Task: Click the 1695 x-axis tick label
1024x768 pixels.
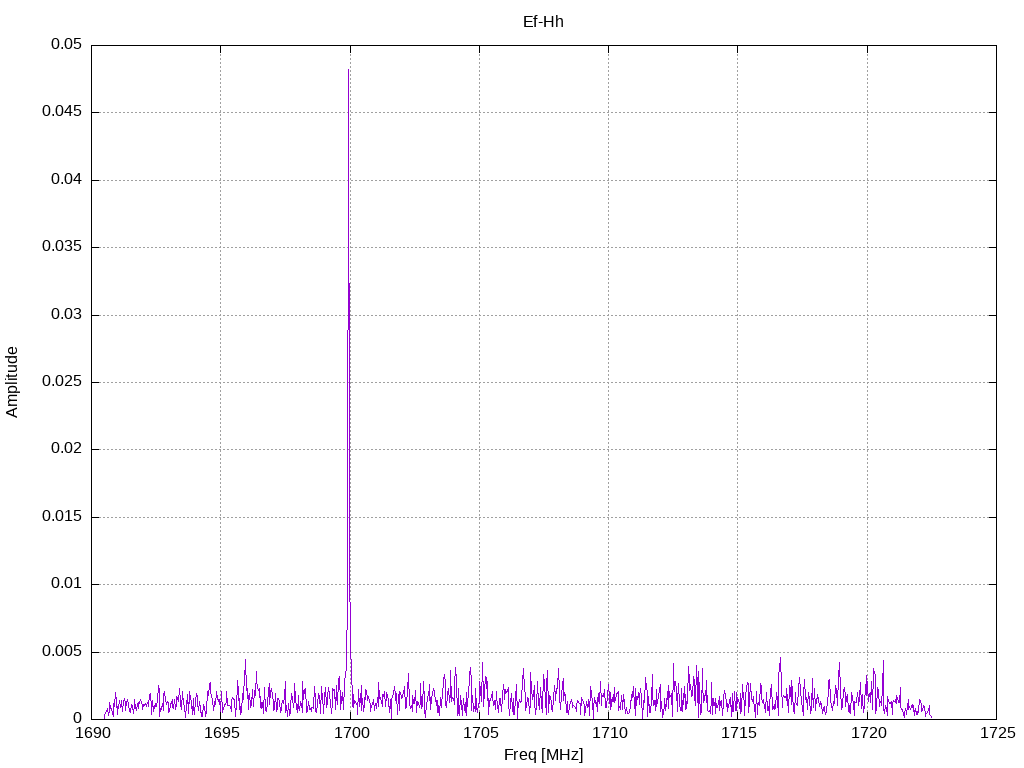Action: pyautogui.click(x=221, y=733)
